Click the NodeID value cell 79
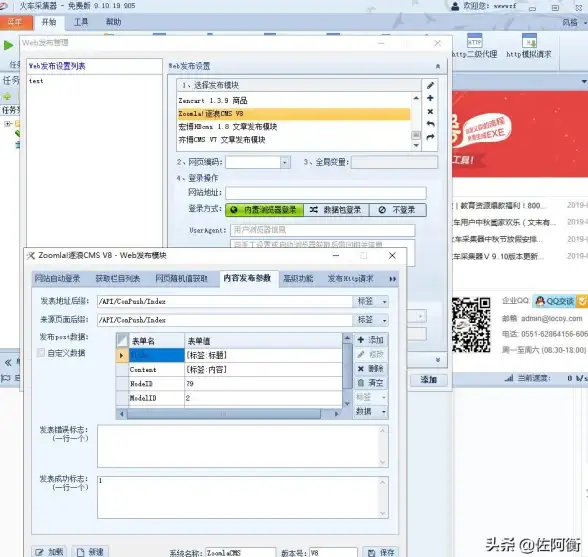This screenshot has width=588, height=557. tap(263, 384)
